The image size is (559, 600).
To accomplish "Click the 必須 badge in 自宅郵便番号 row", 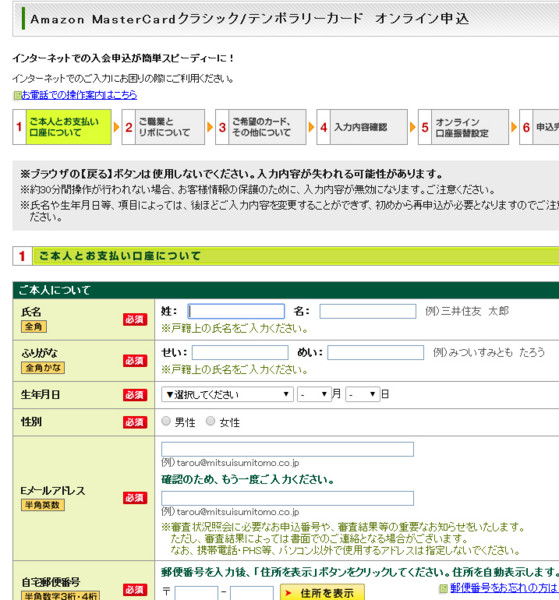I will (x=135, y=590).
